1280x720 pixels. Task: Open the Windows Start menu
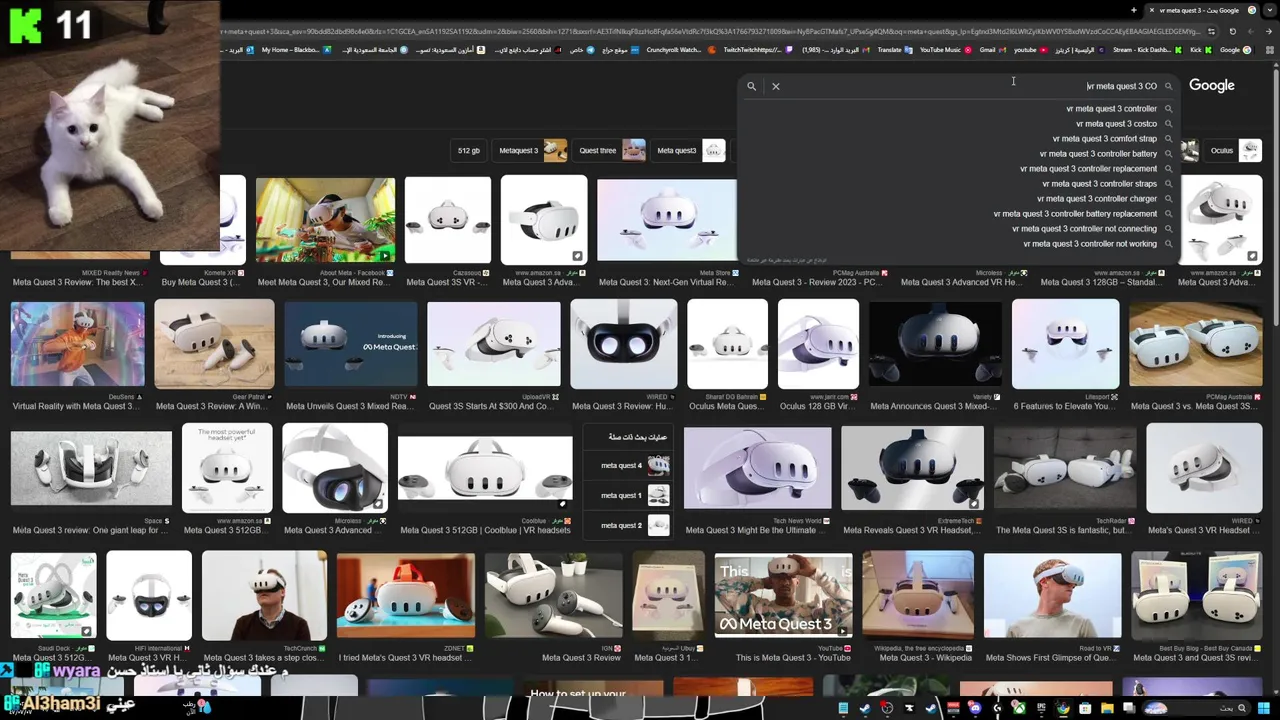click(1263, 708)
